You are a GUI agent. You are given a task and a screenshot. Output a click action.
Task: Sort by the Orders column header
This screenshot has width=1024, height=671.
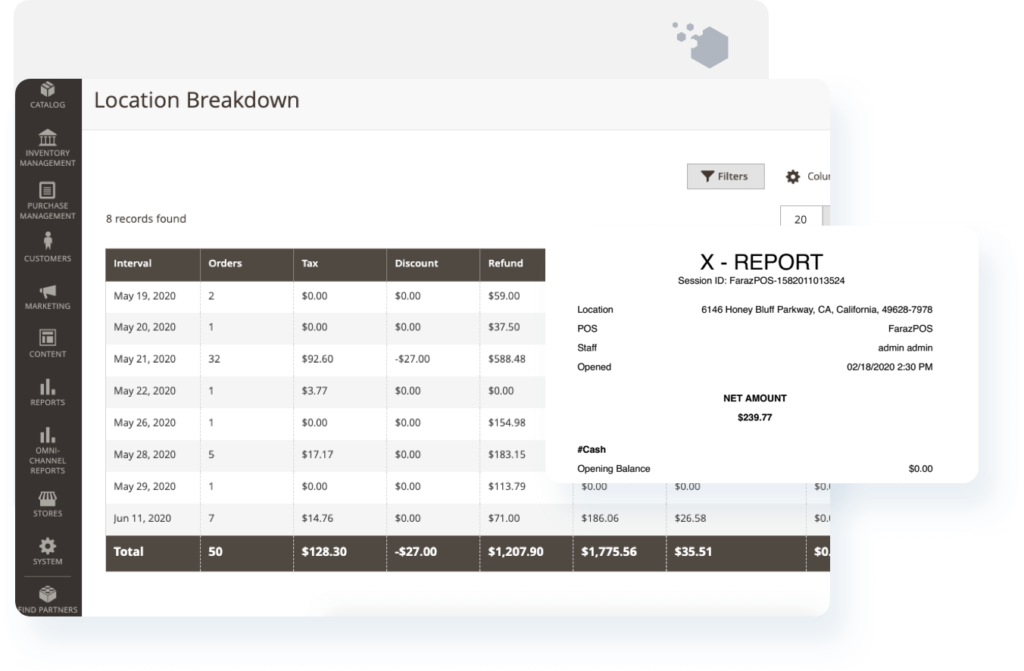[225, 264]
